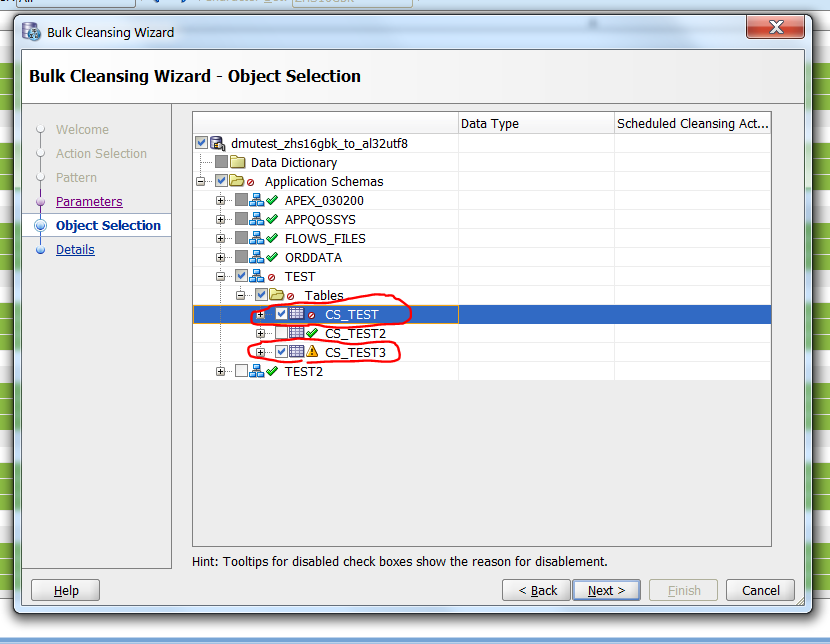Click the Data Dictionary folder icon
Viewport: 830px width, 644px height.
(238, 162)
